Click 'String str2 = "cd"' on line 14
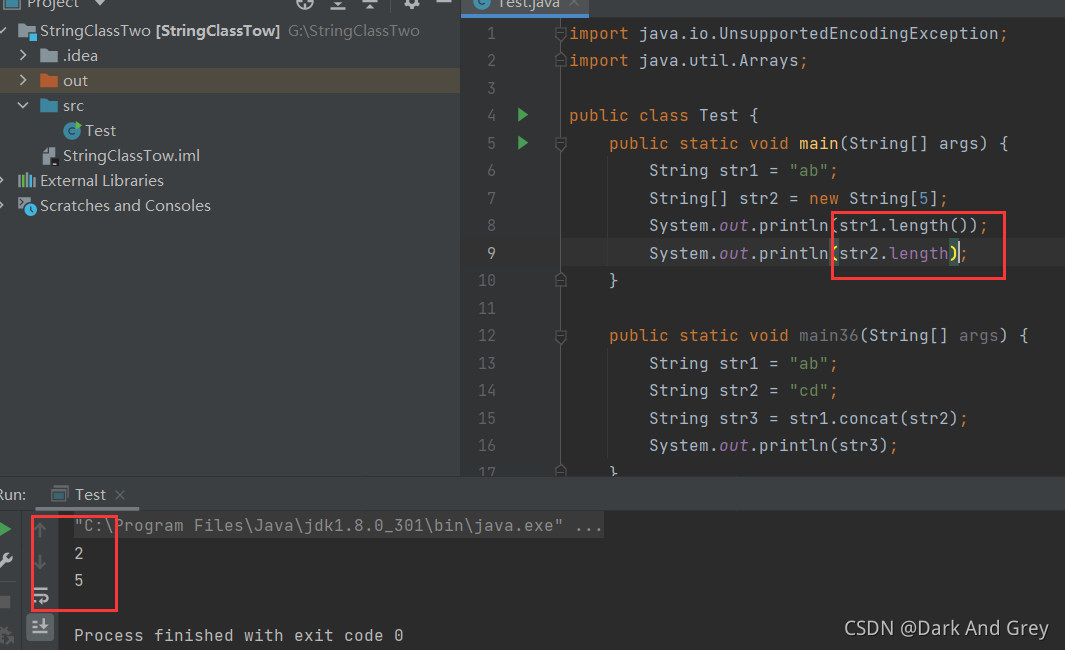The image size is (1065, 650). click(738, 391)
